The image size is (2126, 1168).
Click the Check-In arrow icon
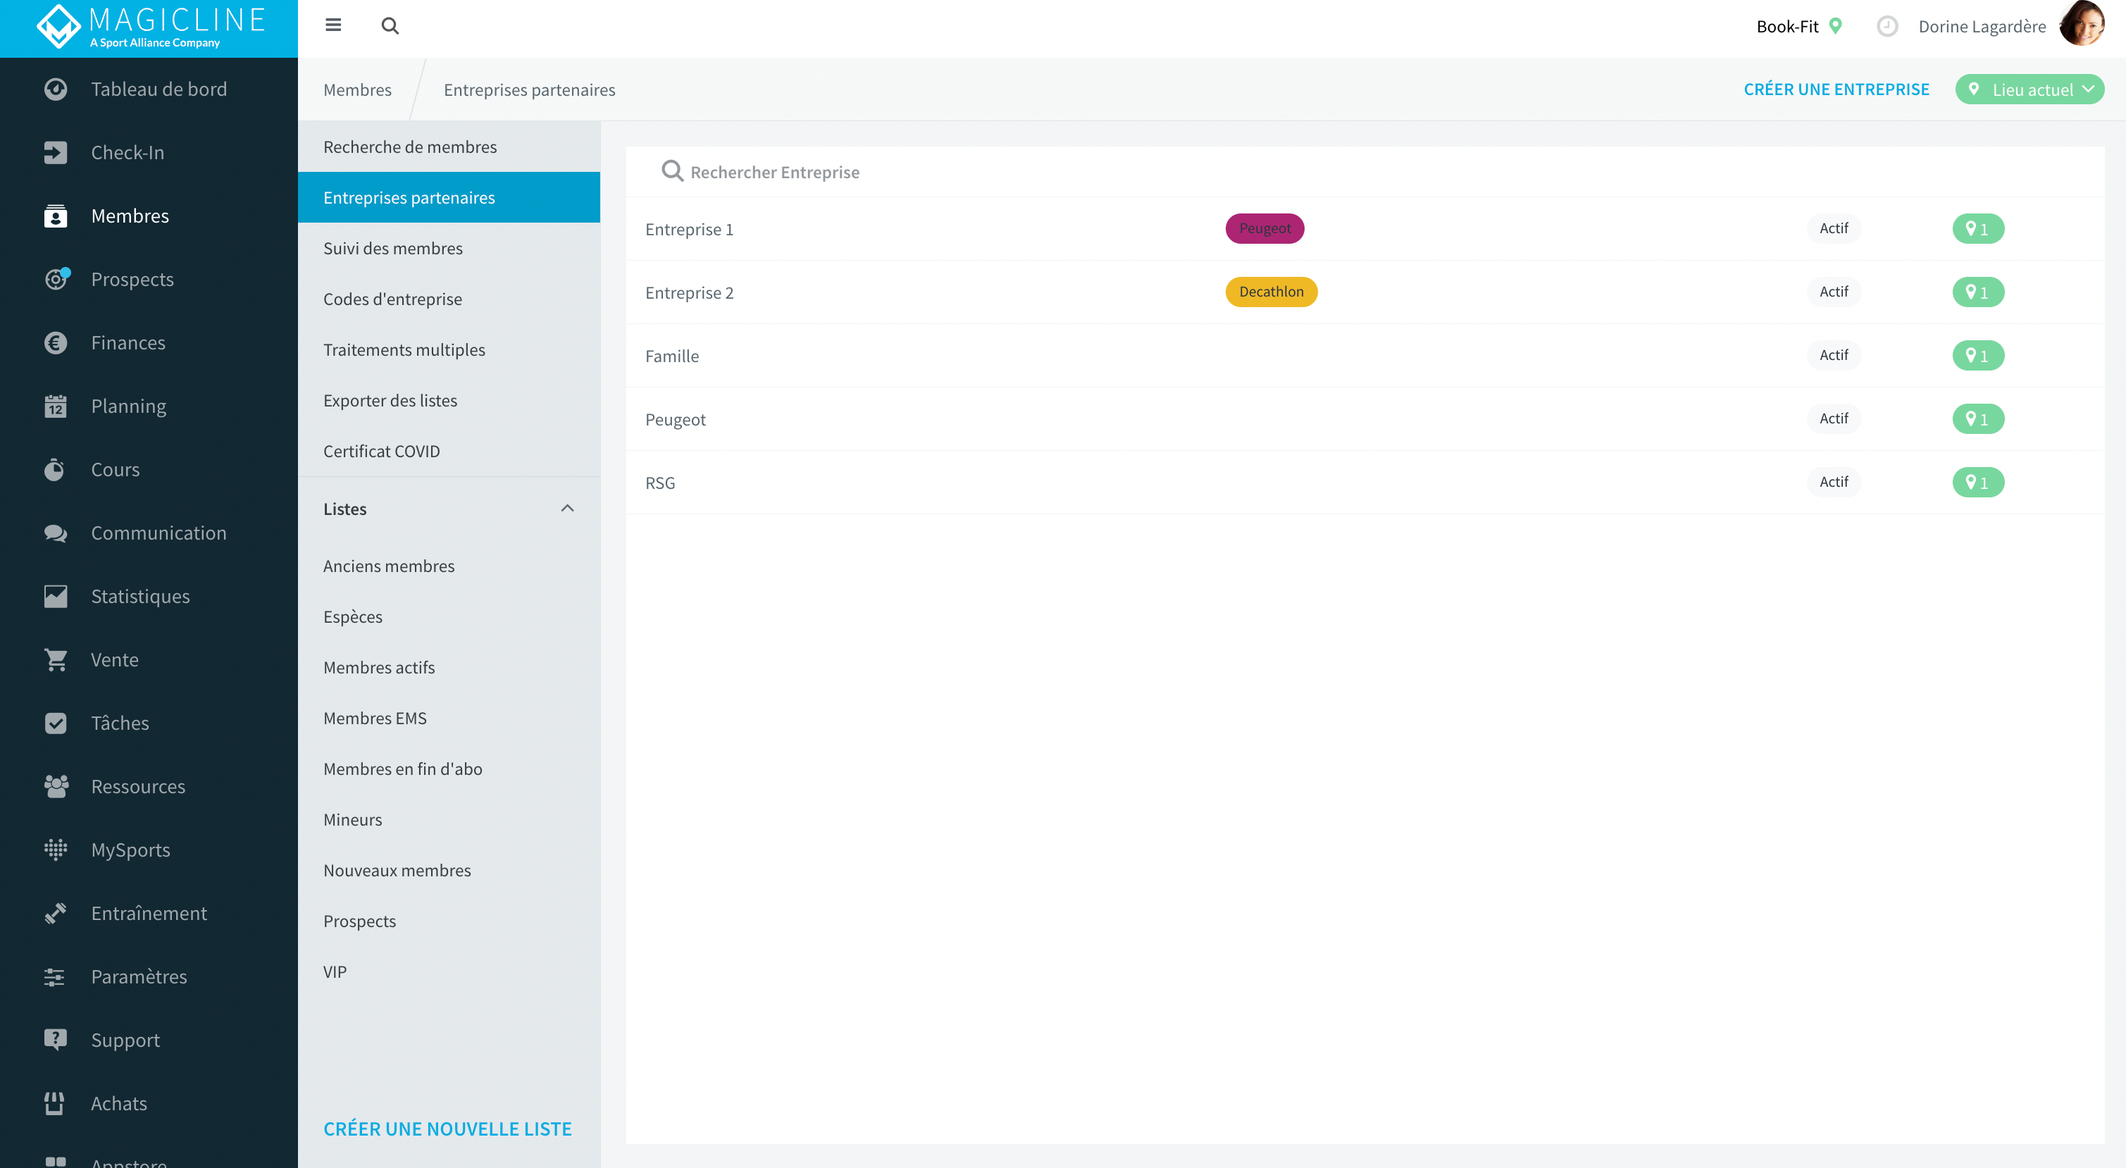[56, 152]
